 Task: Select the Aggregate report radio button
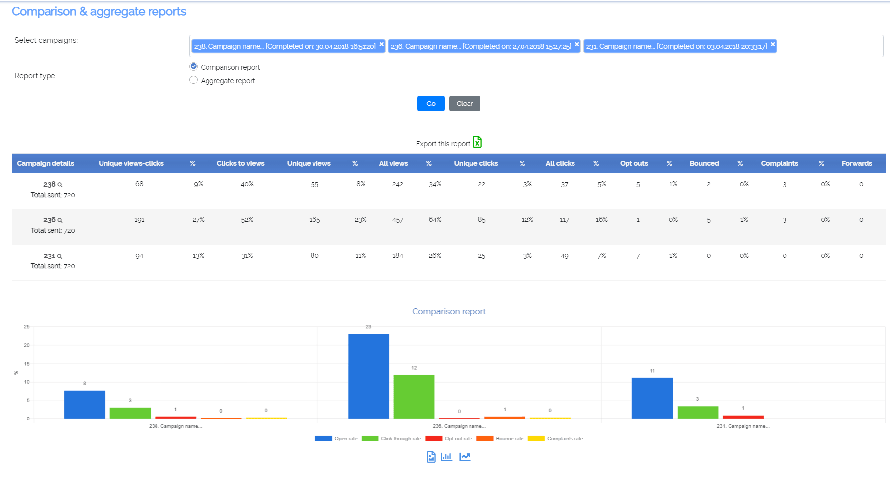pos(193,80)
